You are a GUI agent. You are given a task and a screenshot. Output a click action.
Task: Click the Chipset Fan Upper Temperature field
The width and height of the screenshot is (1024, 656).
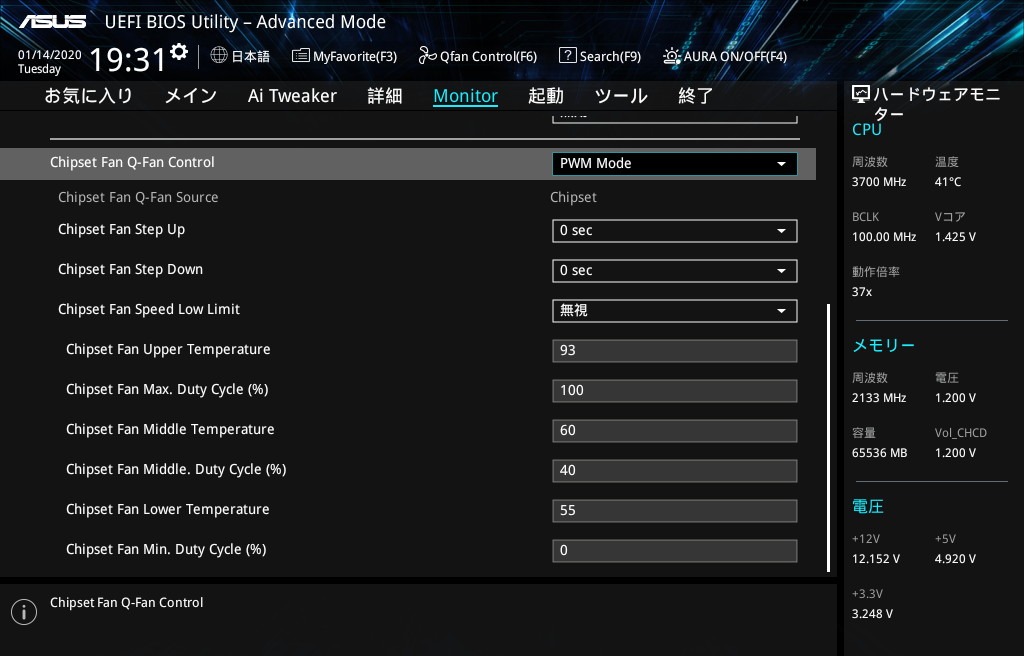tap(675, 350)
